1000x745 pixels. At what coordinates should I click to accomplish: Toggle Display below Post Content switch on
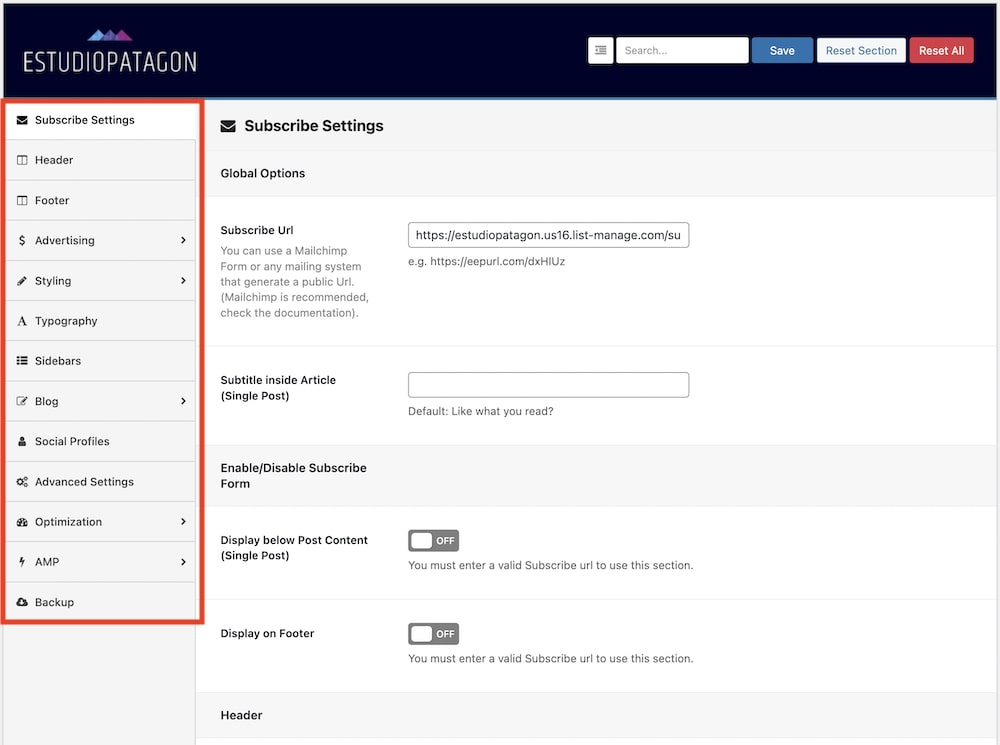click(433, 540)
